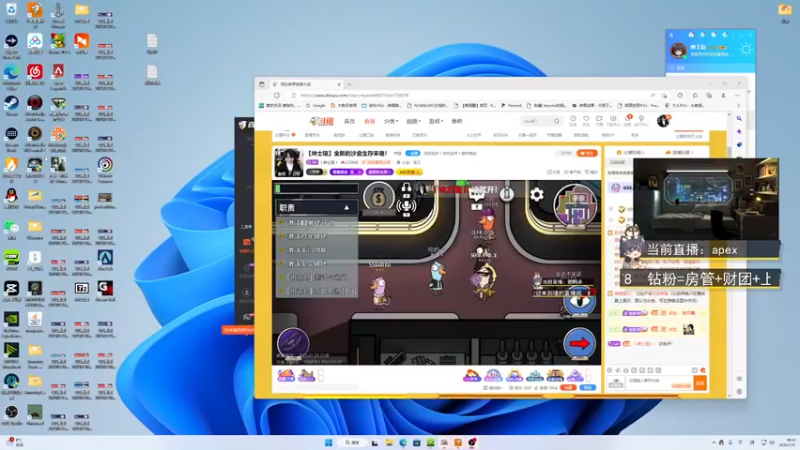Open the first gift icon below the player
800x450 pixels.
tap(286, 376)
